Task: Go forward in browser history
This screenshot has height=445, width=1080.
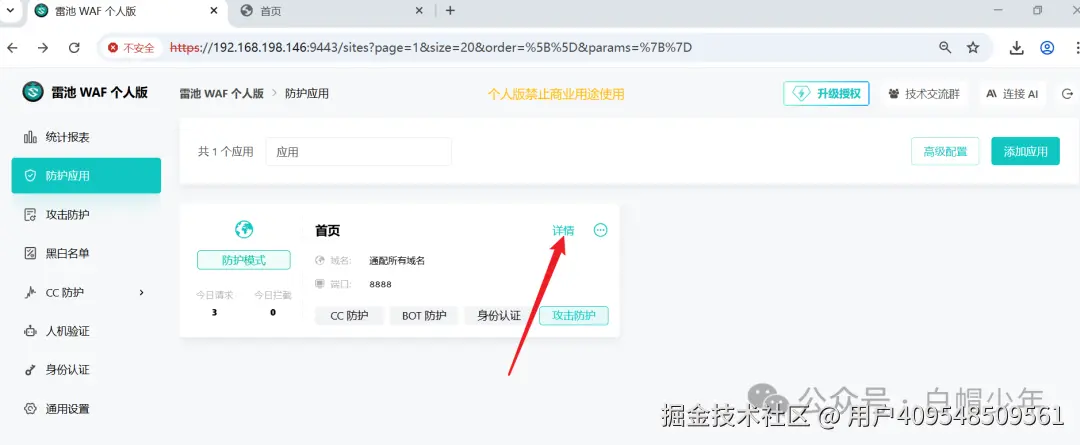Action: coord(43,48)
